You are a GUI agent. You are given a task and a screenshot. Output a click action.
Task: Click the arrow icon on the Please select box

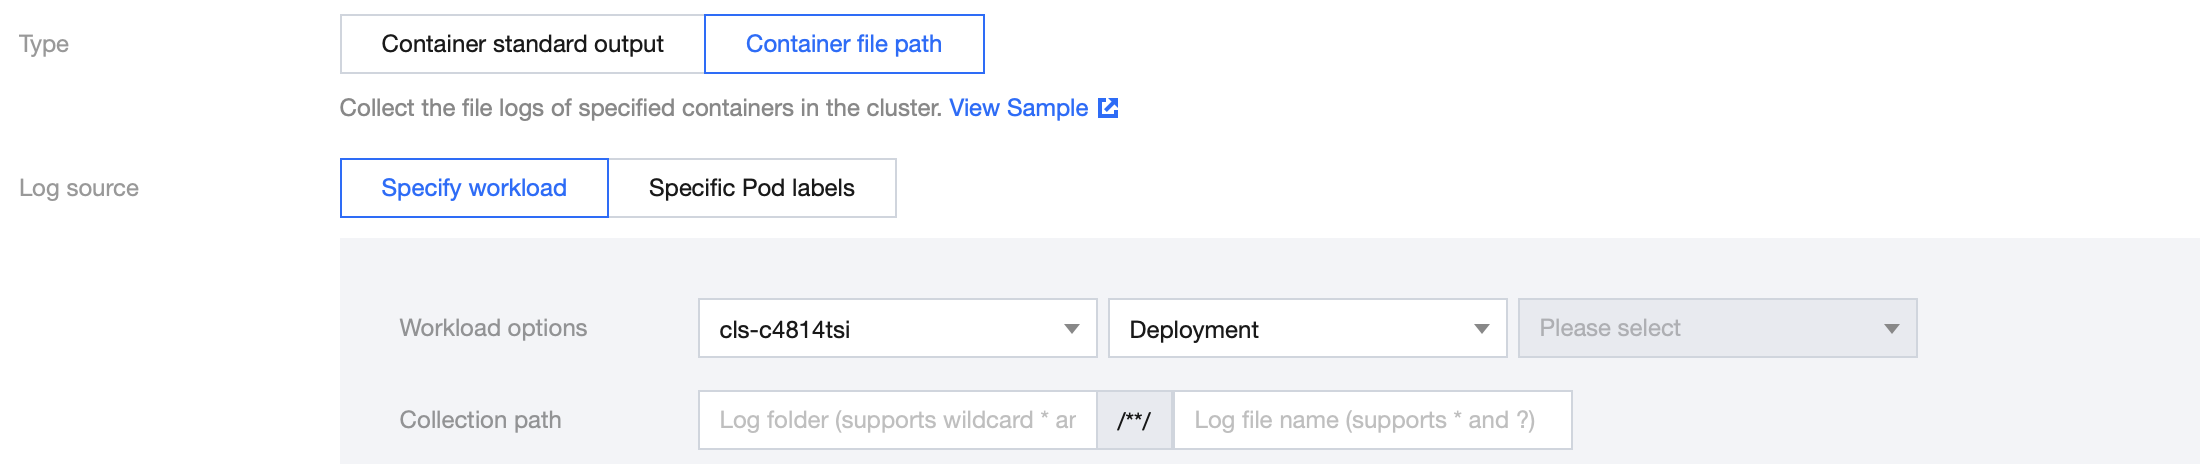(1892, 329)
